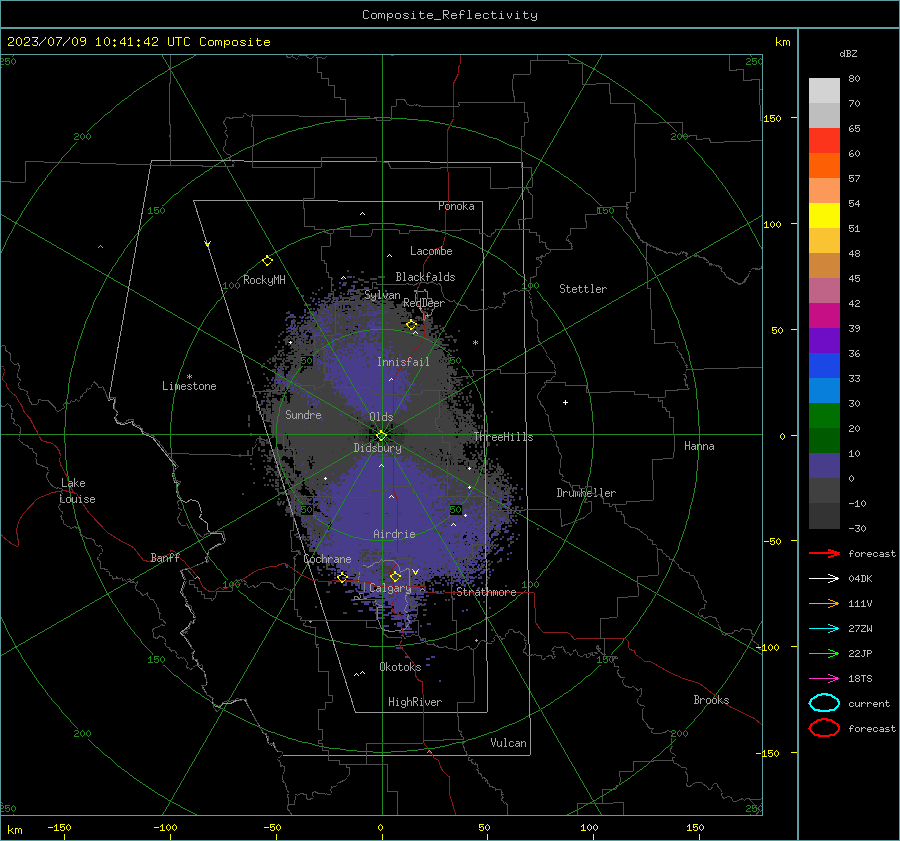
Task: Select the orange 111V arrow legend entry
Action: click(824, 603)
